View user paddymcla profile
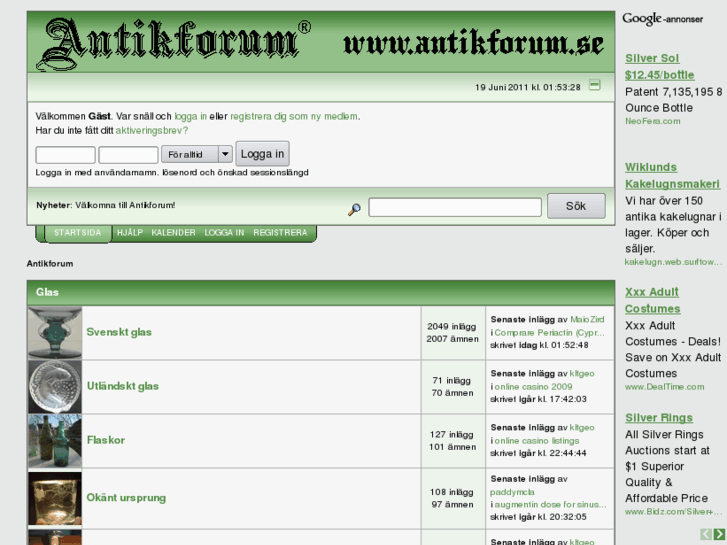727x545 pixels. (512, 492)
